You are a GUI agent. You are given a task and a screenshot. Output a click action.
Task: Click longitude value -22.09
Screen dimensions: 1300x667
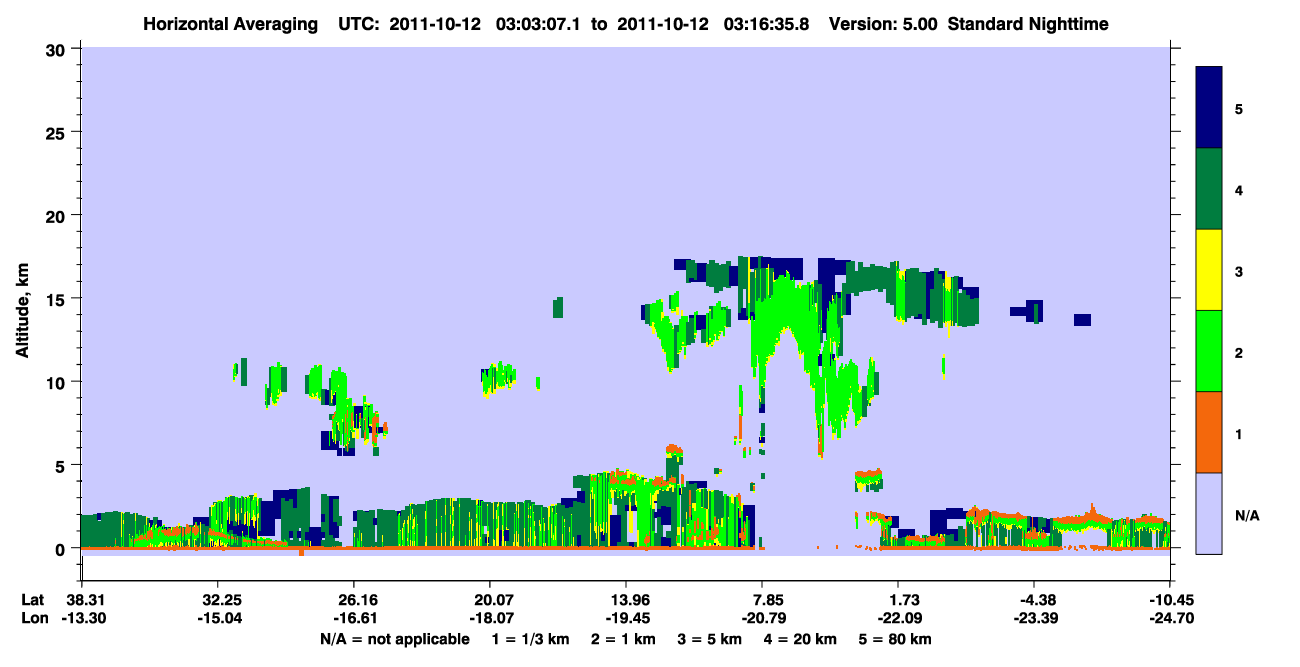[898, 619]
